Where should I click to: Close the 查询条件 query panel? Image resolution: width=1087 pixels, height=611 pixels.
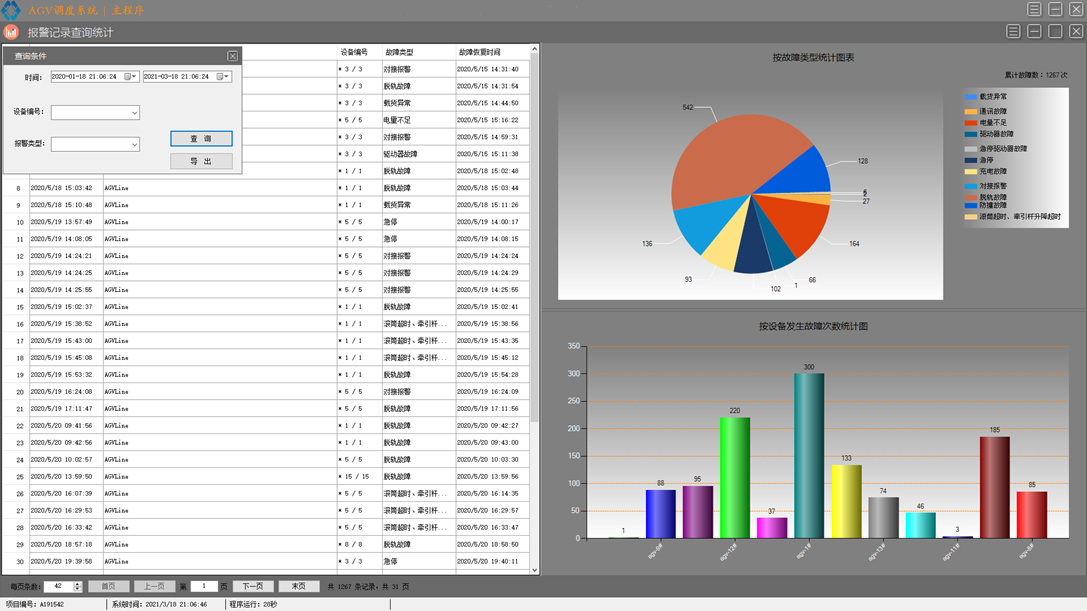click(232, 56)
